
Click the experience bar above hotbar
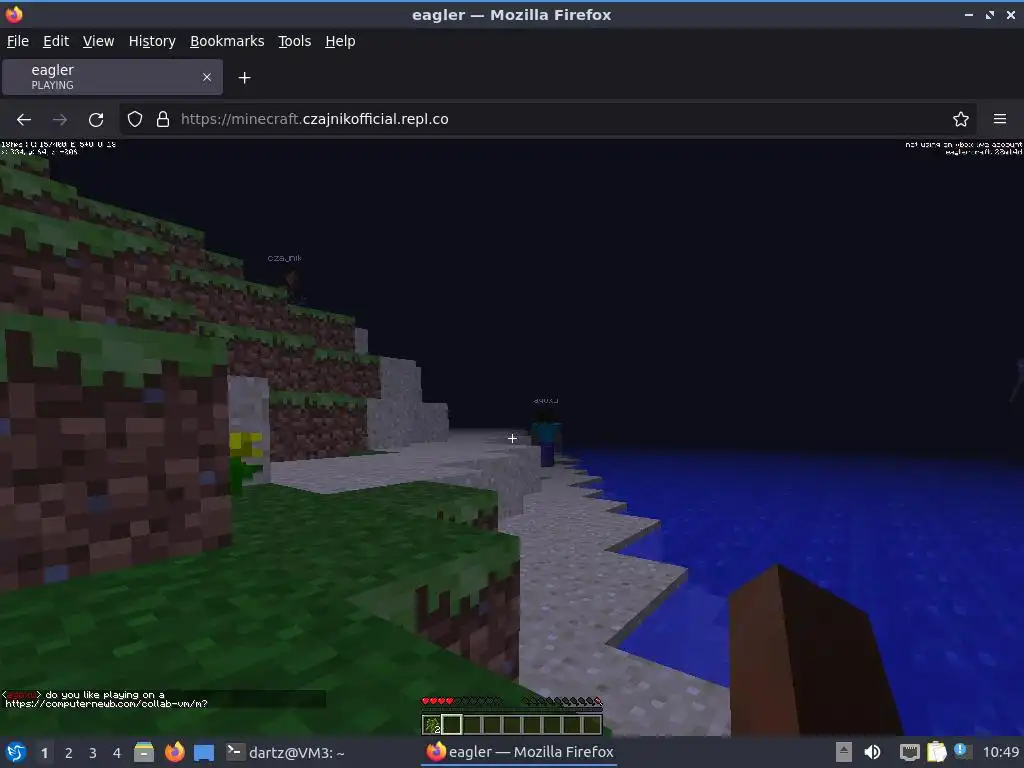512,710
